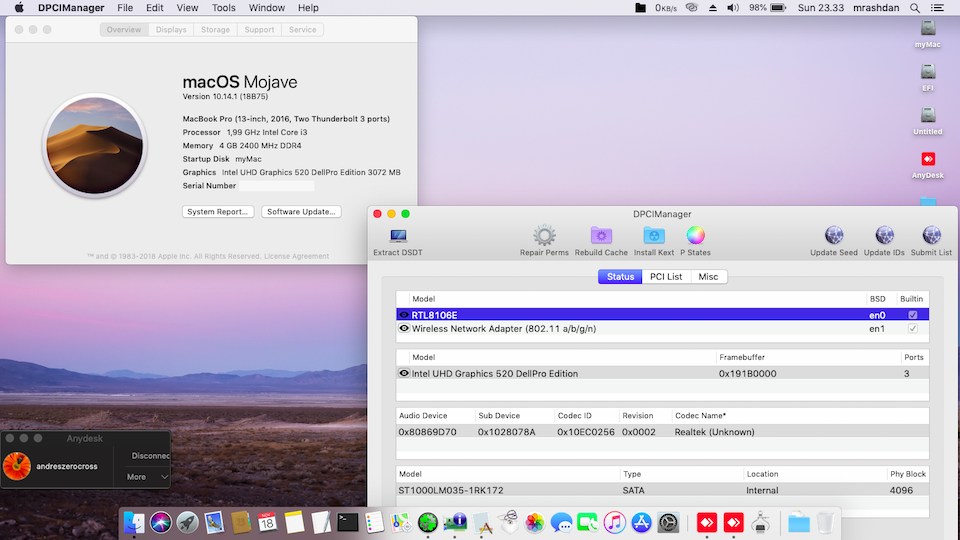Viewport: 960px width, 540px height.
Task: Click the Extract DSDT toolbar icon
Action: coord(397,237)
